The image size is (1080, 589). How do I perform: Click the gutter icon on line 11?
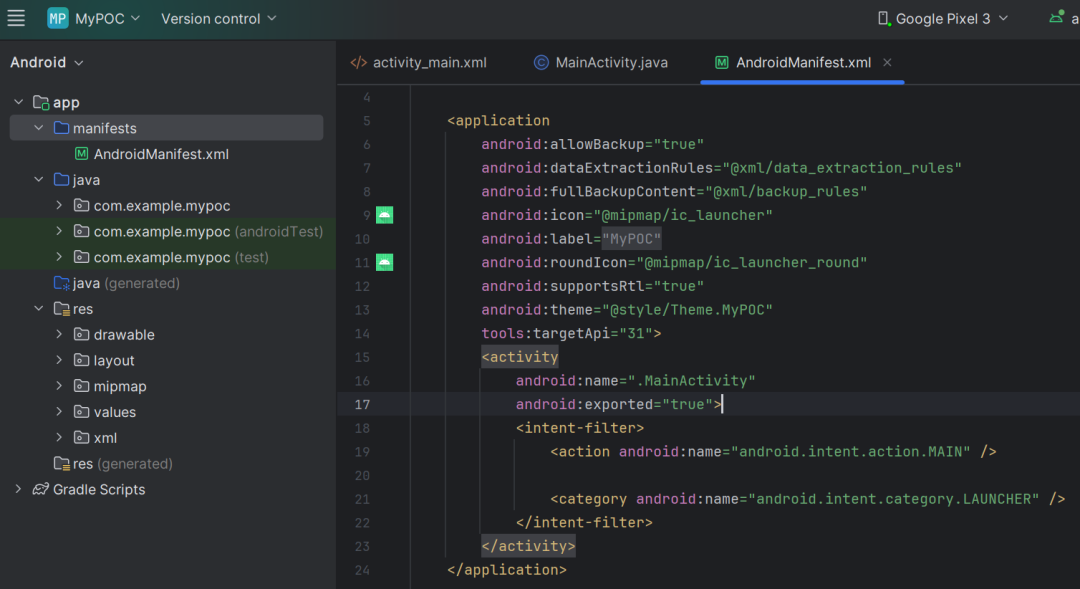(384, 262)
